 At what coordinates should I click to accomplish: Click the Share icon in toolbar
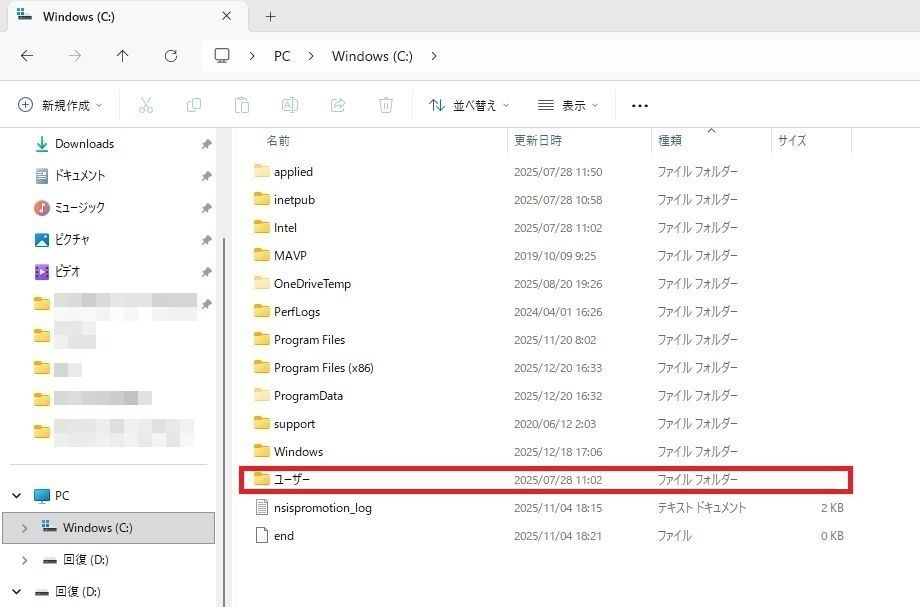point(338,105)
